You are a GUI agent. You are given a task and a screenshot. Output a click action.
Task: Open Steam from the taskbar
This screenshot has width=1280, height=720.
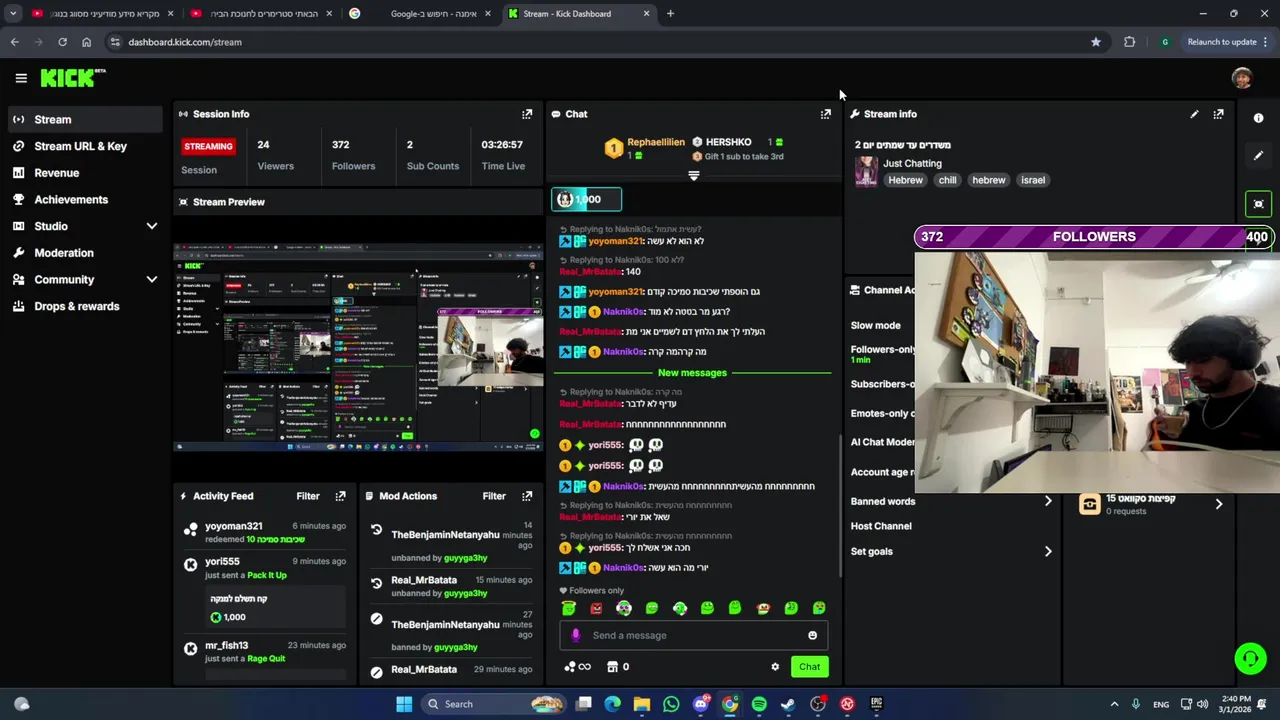click(788, 704)
